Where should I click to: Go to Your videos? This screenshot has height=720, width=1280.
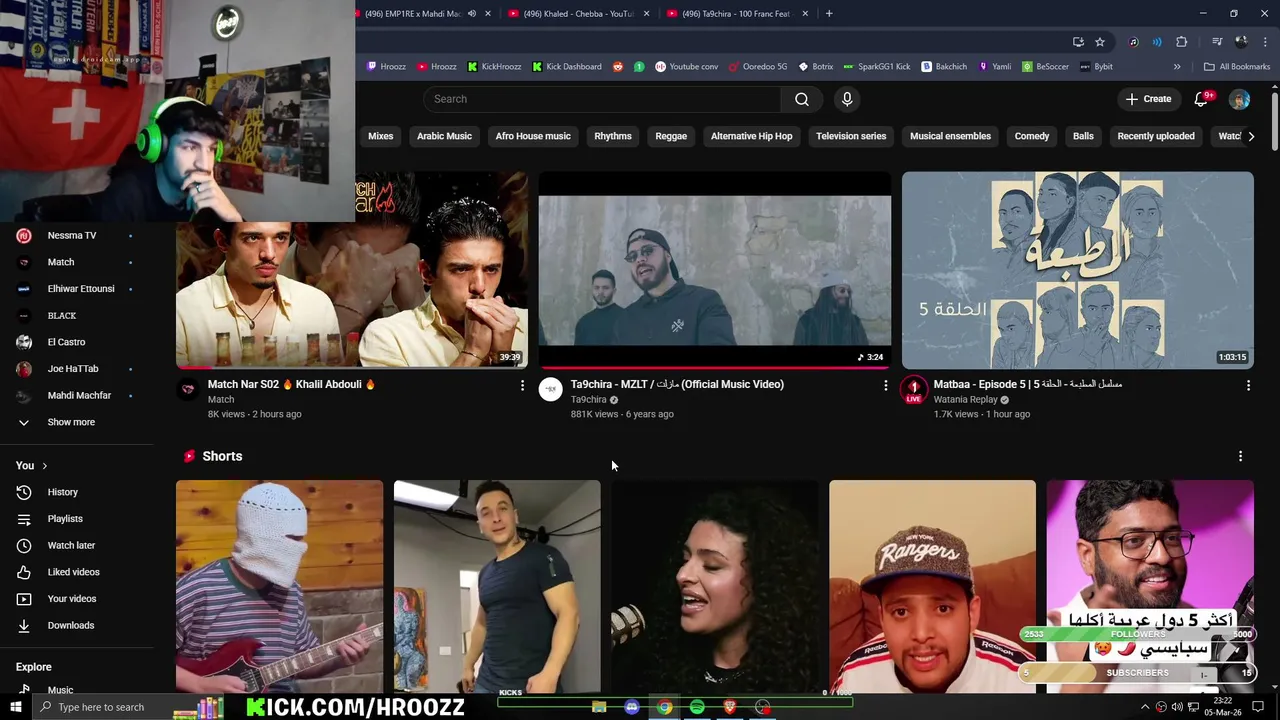[72, 599]
